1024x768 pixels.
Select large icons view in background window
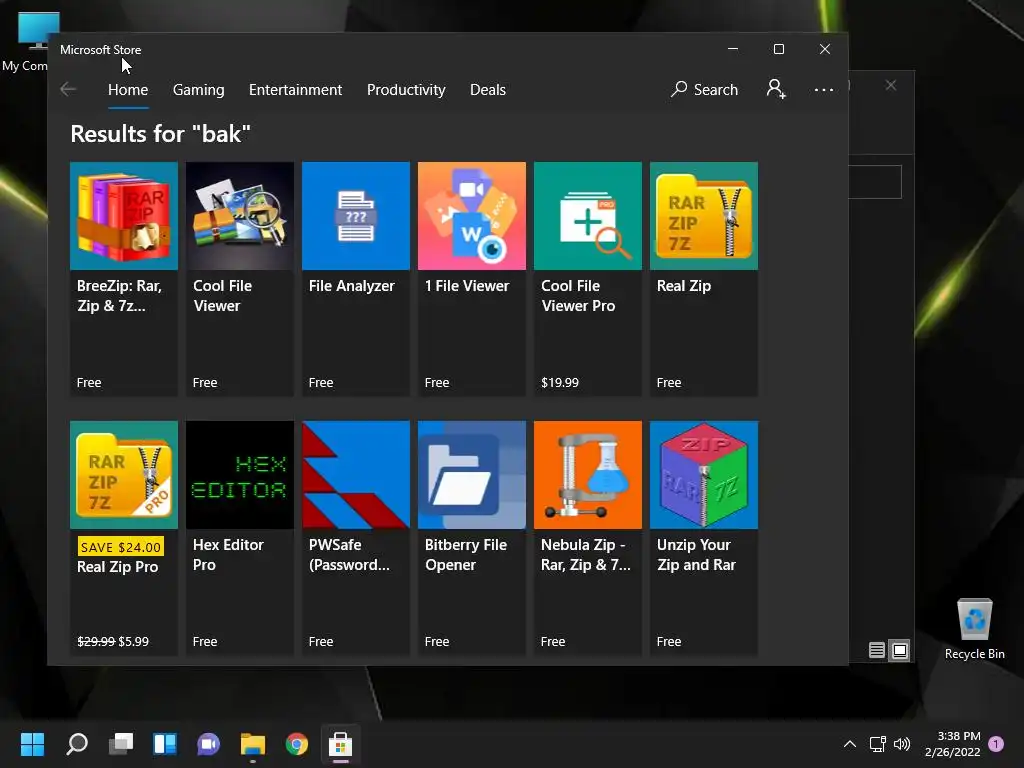click(900, 650)
